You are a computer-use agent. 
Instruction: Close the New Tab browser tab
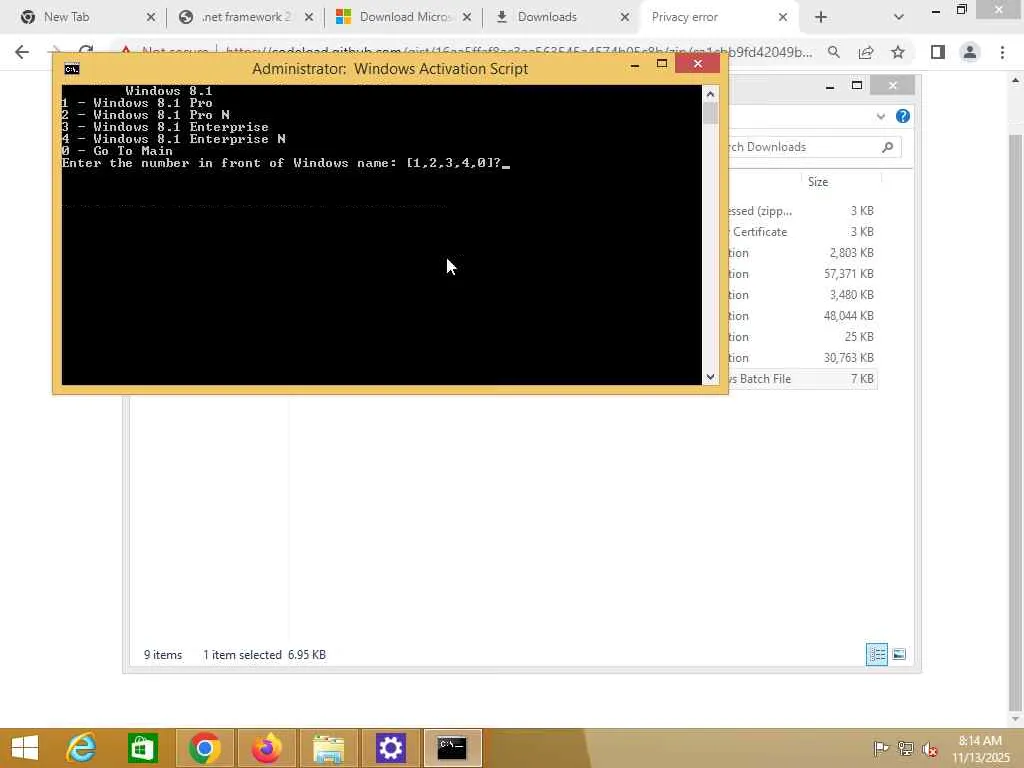click(x=151, y=17)
